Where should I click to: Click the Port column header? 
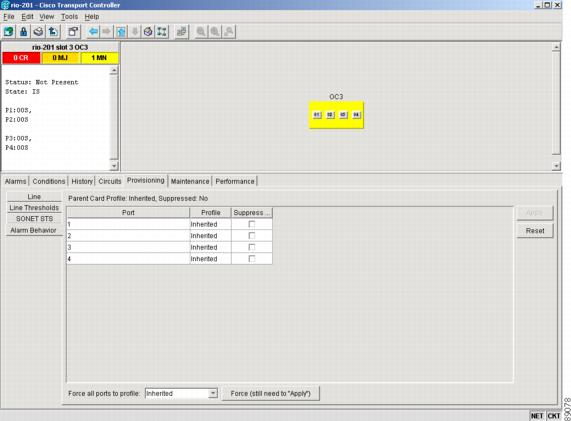(x=128, y=213)
